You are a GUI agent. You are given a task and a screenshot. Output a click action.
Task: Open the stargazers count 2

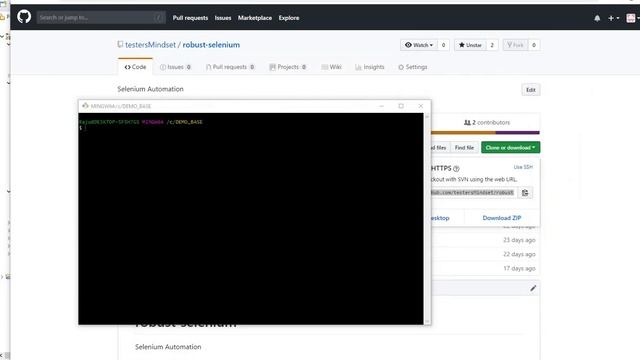pyautogui.click(x=492, y=45)
